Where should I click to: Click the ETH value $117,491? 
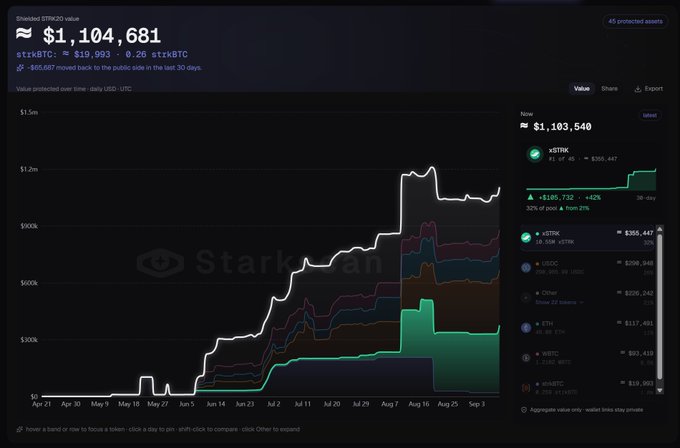(x=639, y=324)
